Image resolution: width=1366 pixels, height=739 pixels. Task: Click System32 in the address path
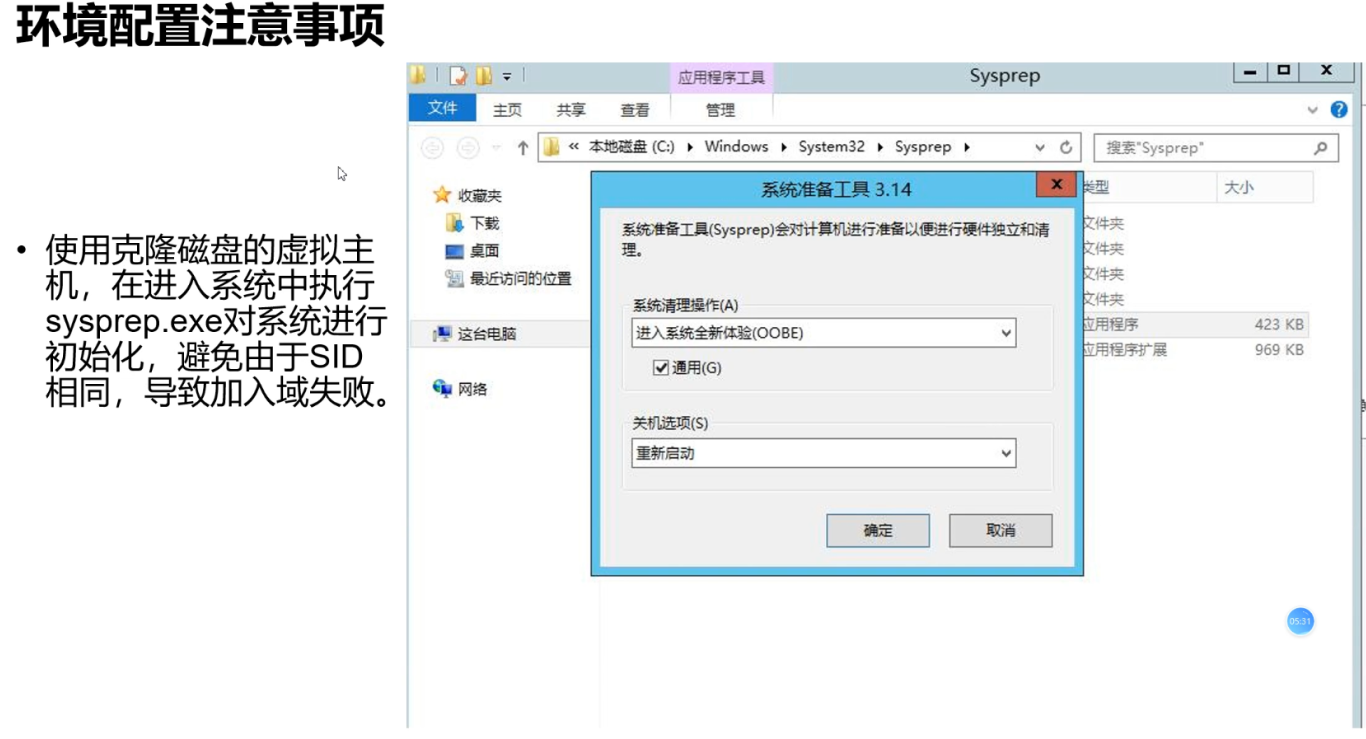[831, 147]
